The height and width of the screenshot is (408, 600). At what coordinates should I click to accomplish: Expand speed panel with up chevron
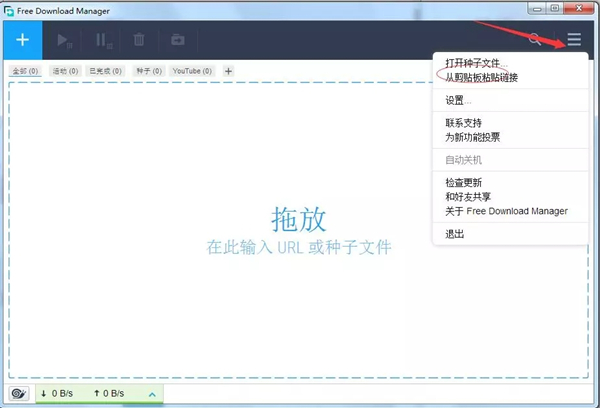click(x=152, y=394)
